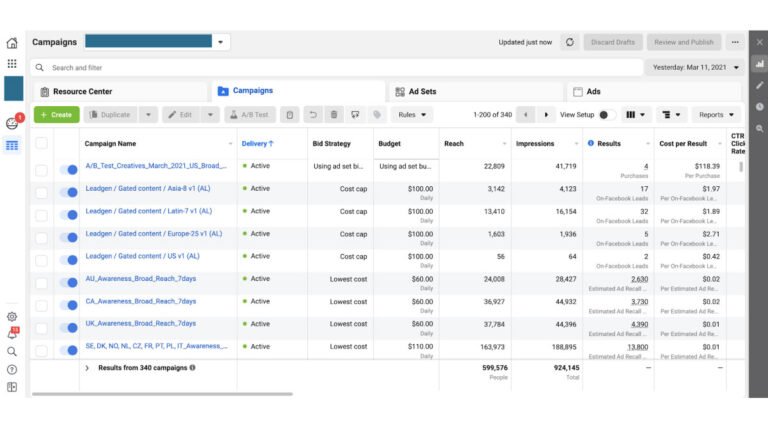768x428 pixels.
Task: Open notifications bell in left sidebar
Action: pos(12,333)
